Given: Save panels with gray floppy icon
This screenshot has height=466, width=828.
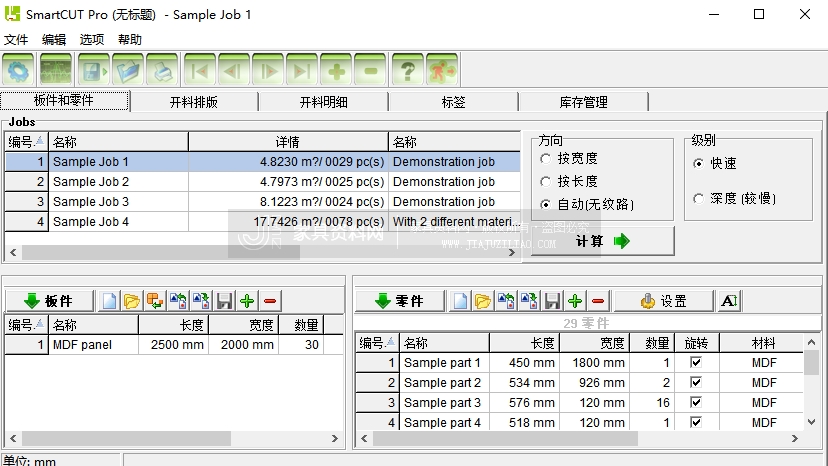Looking at the screenshot, I should coord(224,301).
